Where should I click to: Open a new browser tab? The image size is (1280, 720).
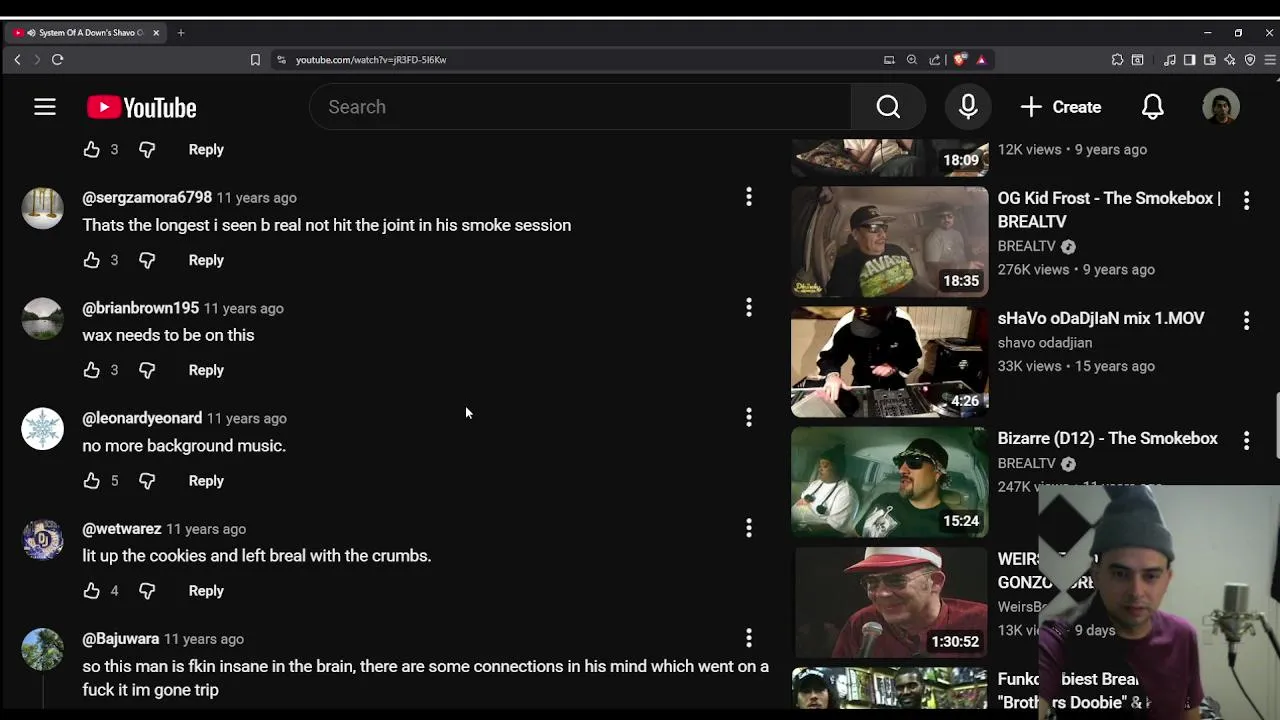pos(181,33)
